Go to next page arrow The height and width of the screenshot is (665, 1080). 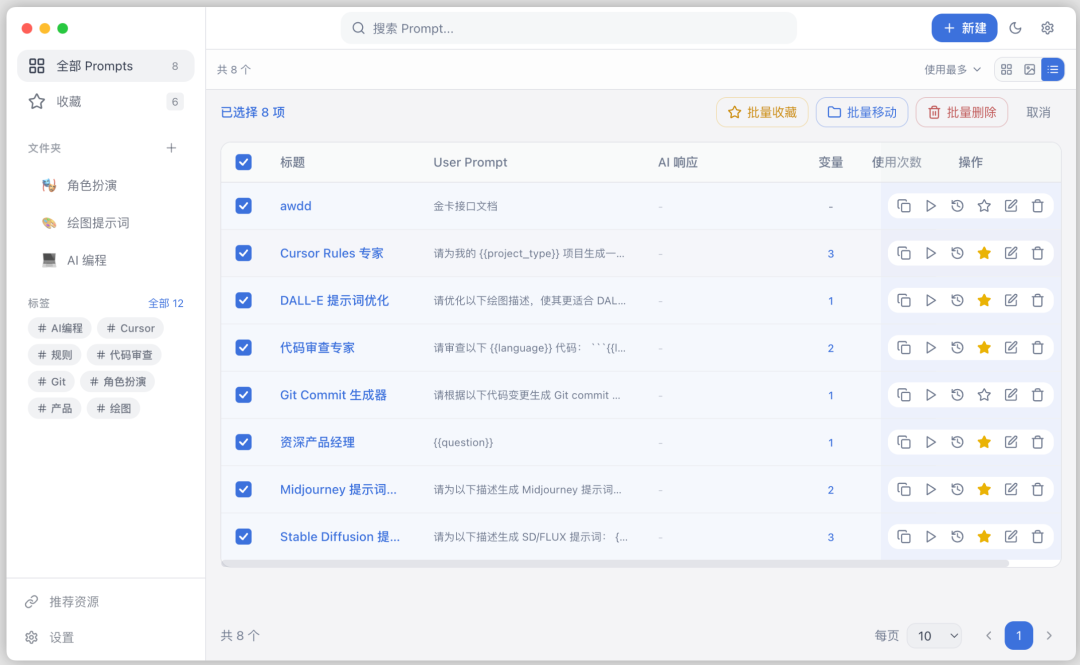1049,635
